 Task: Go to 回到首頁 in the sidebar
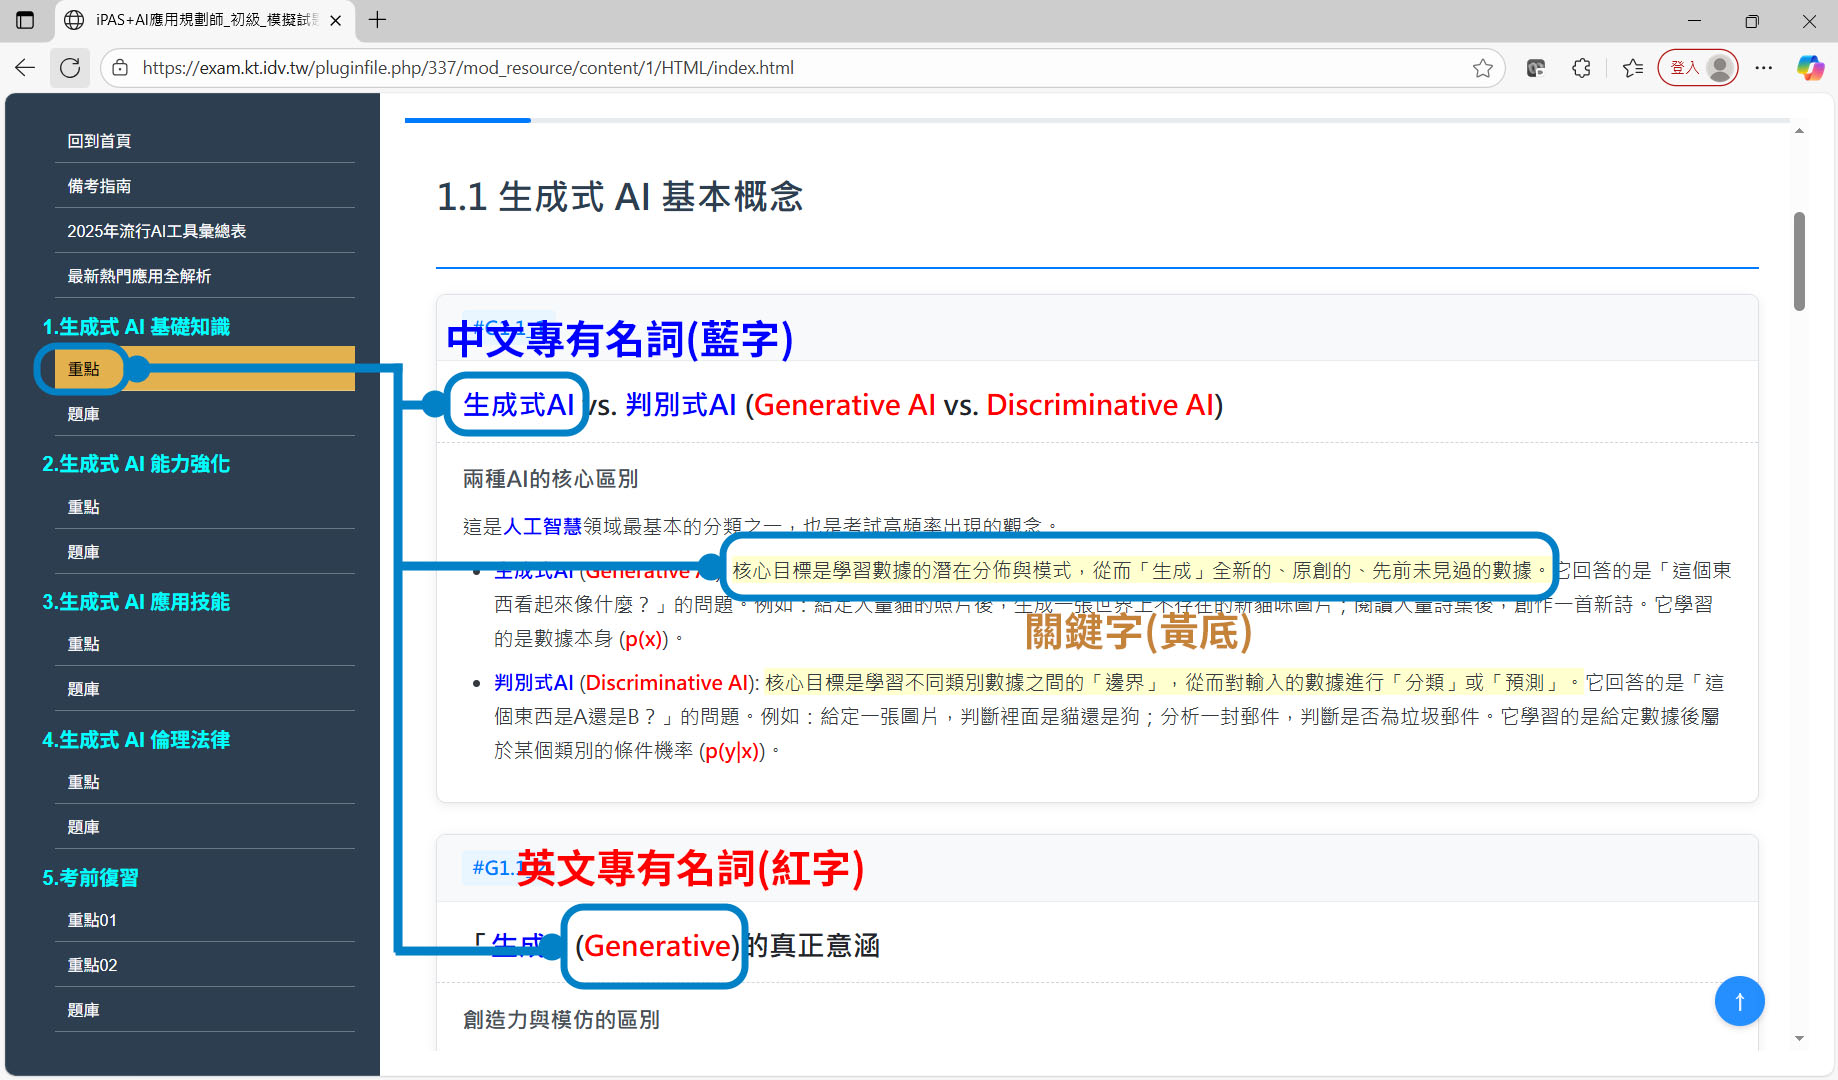coord(99,141)
